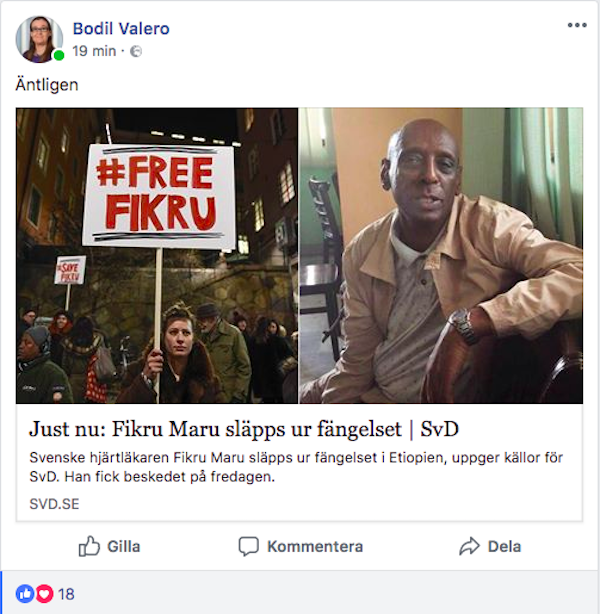
Task: Click the speech bubble comment icon
Action: [249, 546]
